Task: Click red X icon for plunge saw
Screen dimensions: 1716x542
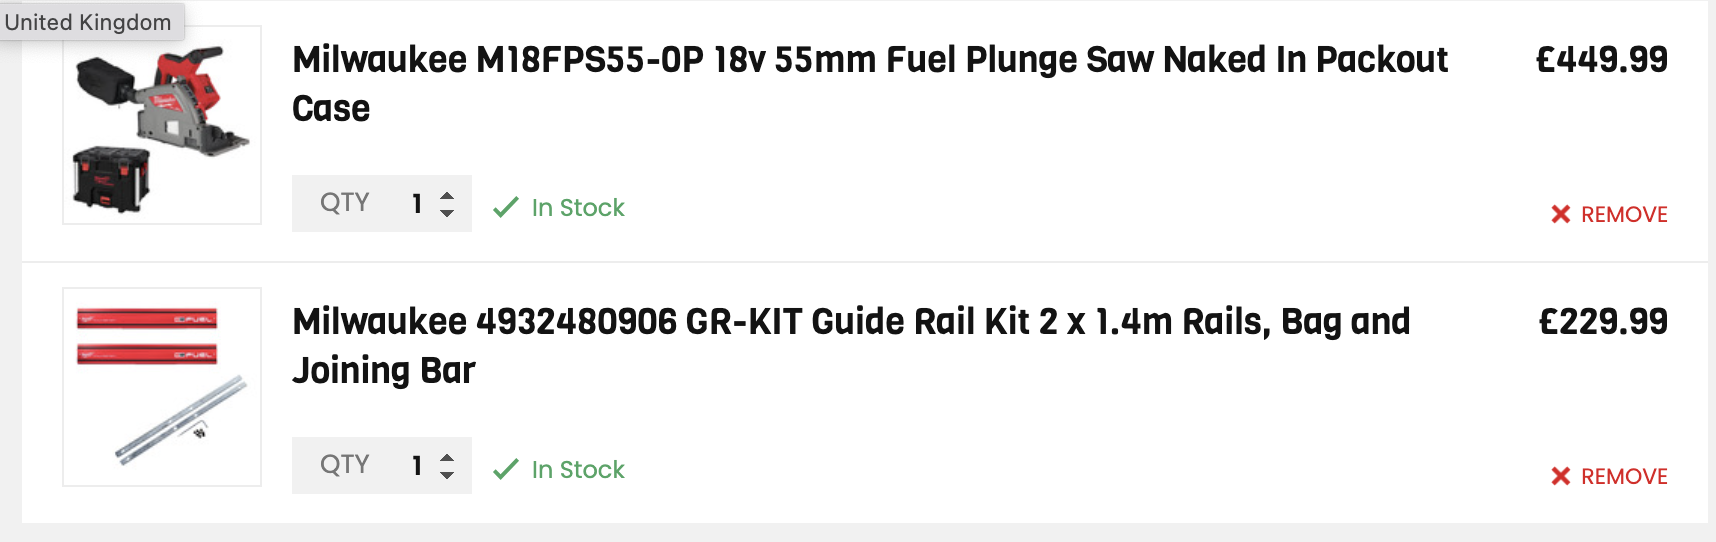Action: click(x=1560, y=214)
